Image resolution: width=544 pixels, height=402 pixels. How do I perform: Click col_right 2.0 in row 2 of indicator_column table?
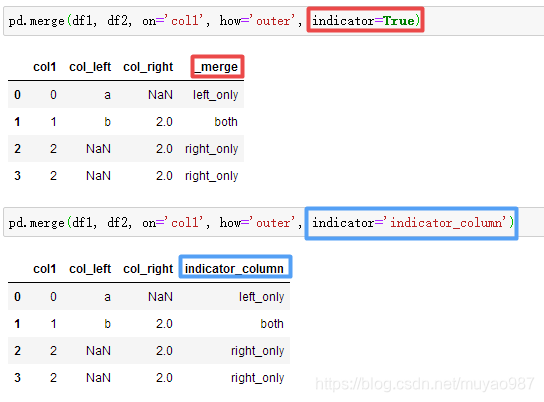(x=164, y=351)
